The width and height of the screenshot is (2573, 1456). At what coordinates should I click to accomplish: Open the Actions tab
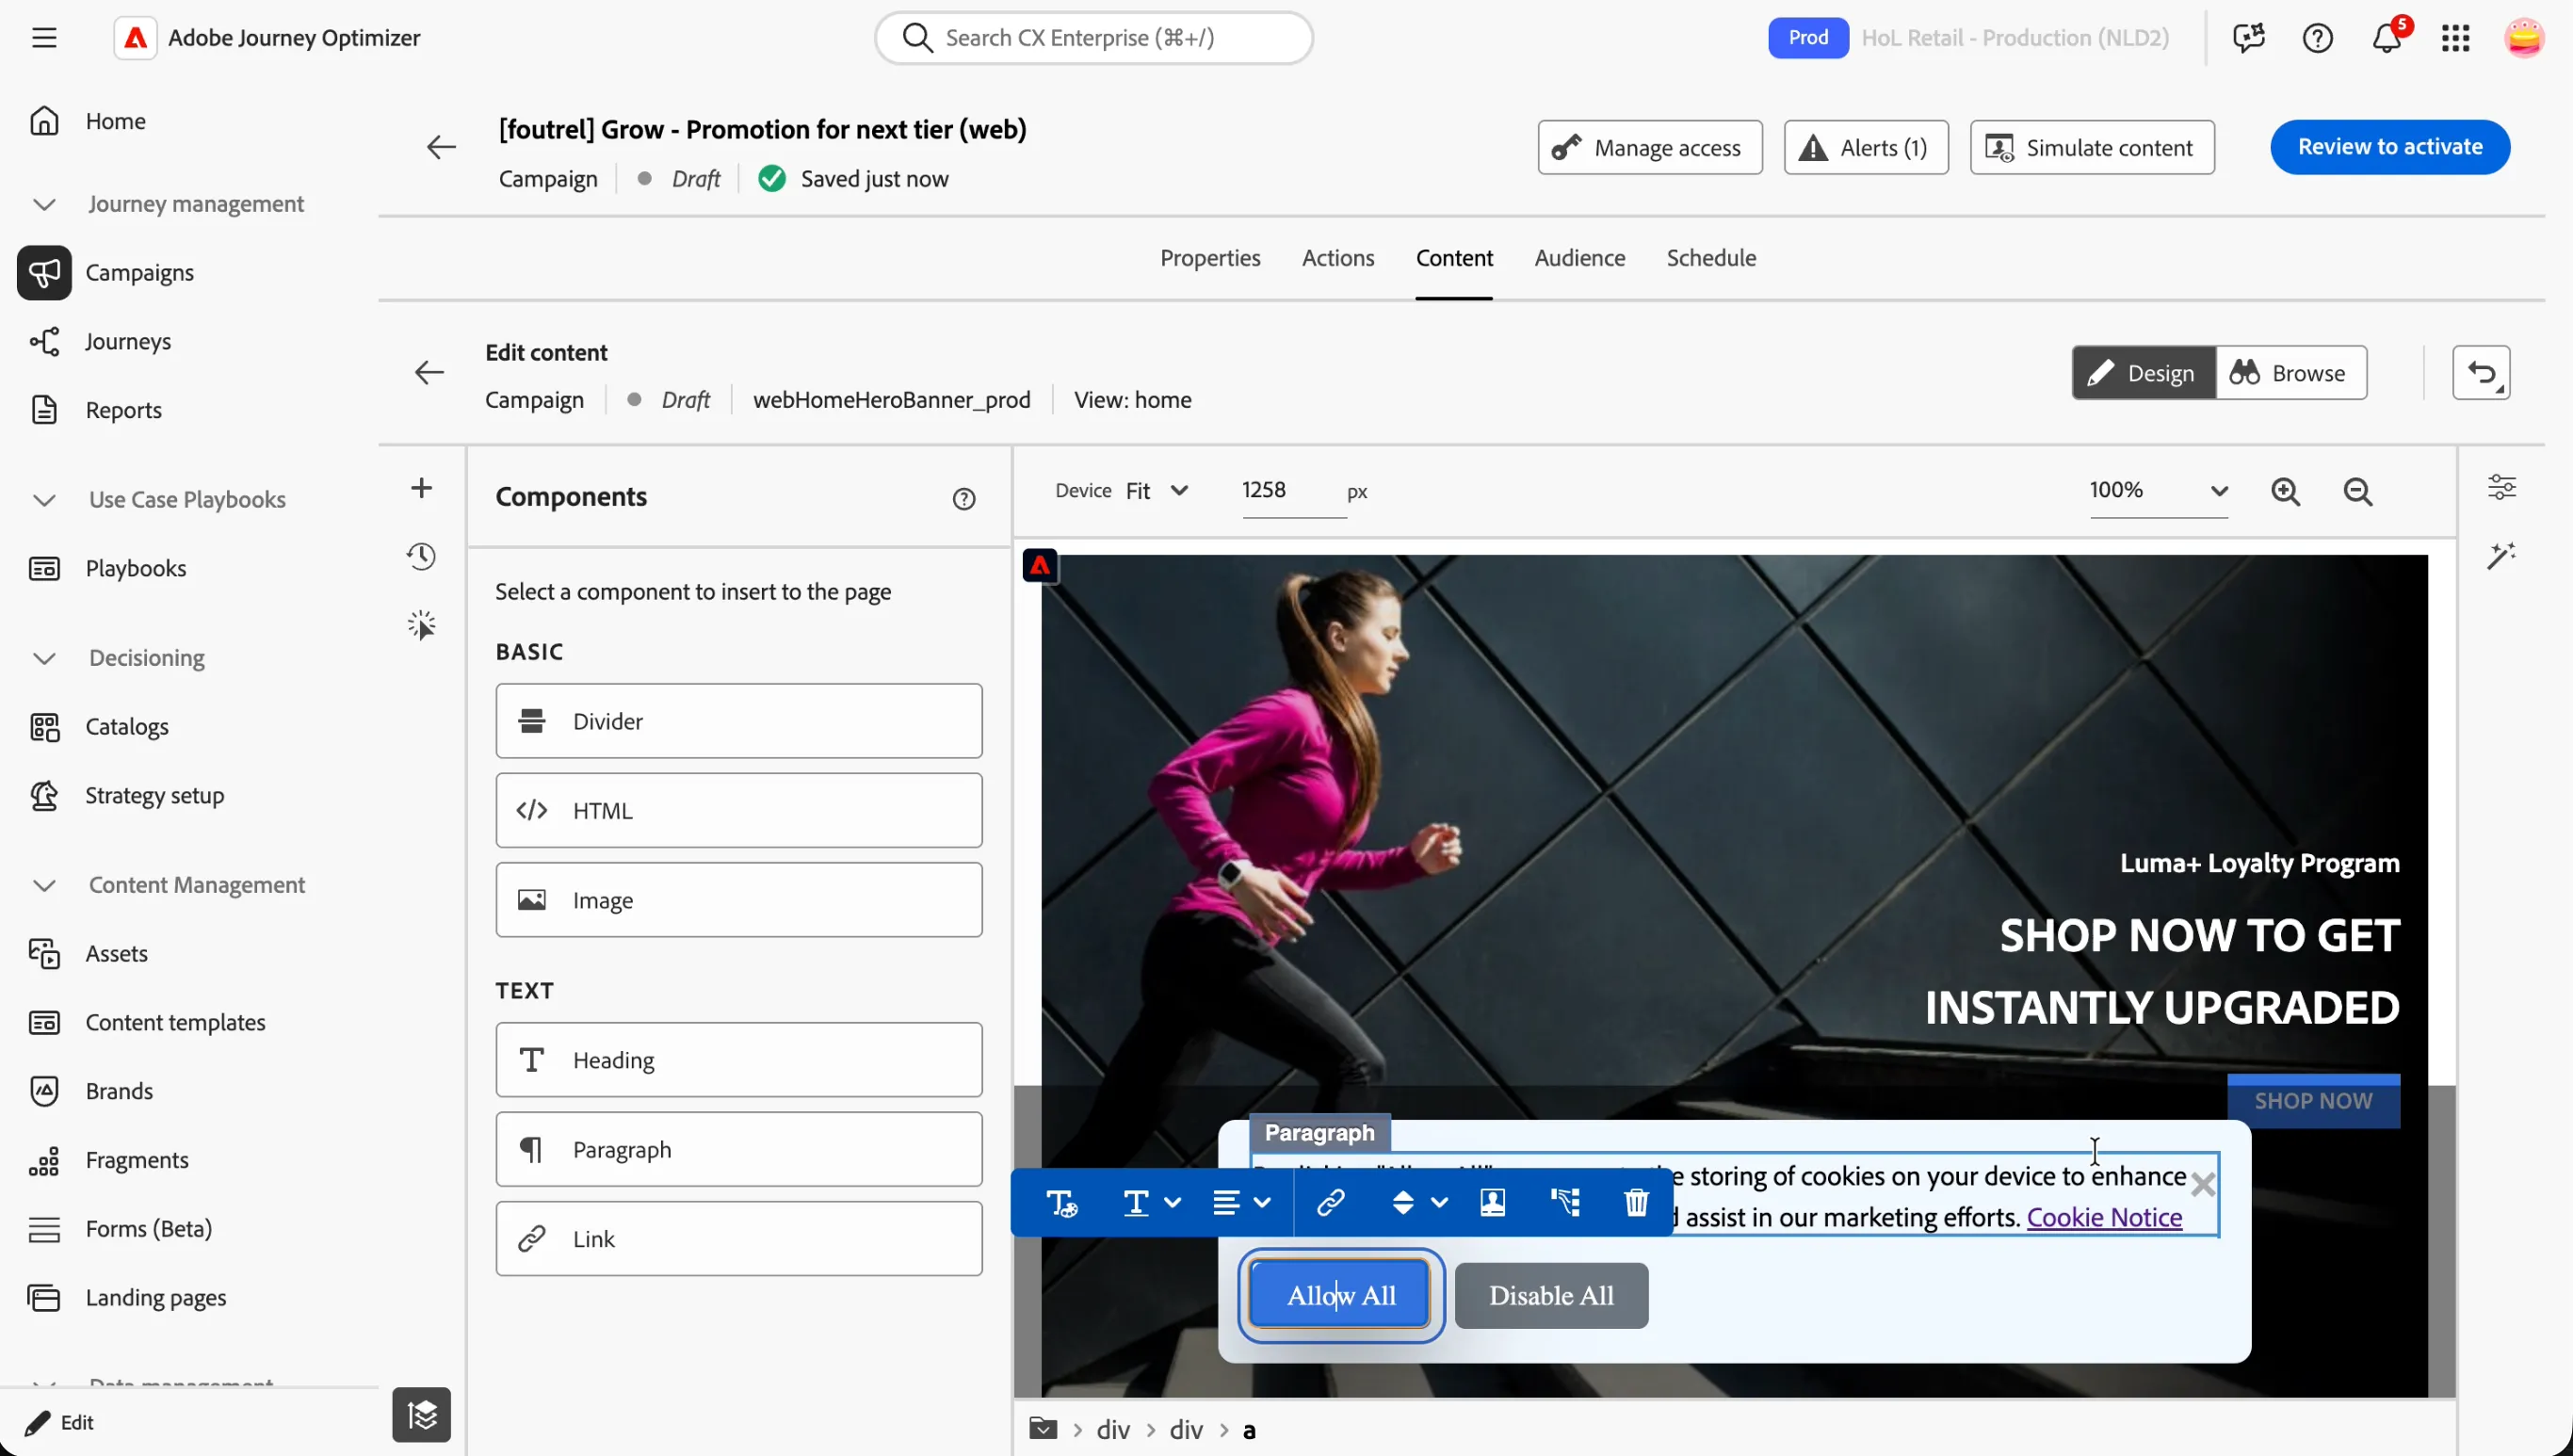pos(1337,258)
